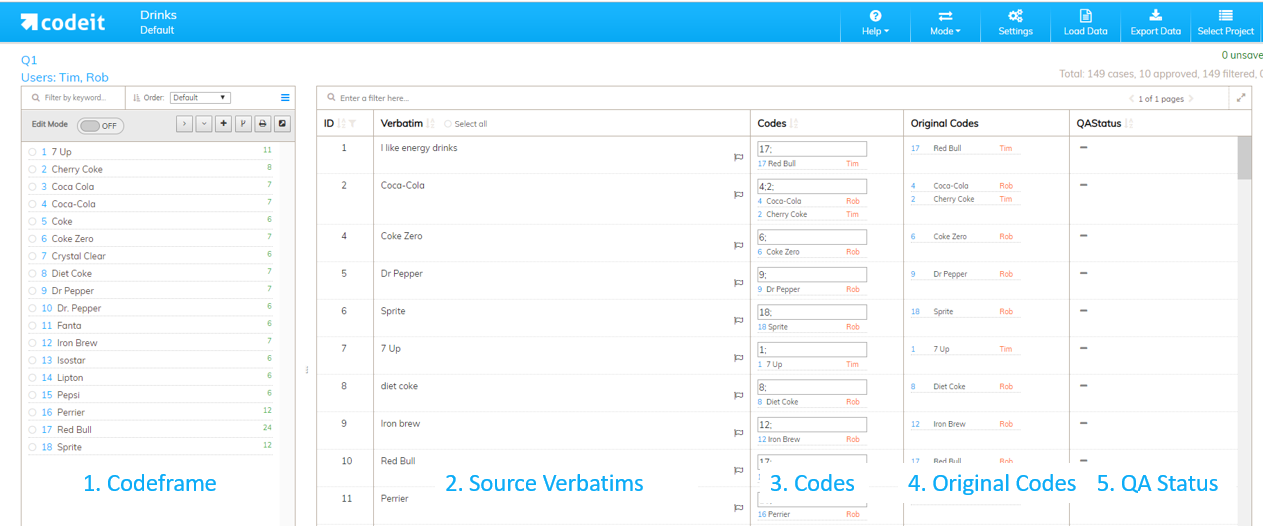This screenshot has height=526, width=1263.
Task: Toggle Edit Mode switch
Action: (101, 125)
